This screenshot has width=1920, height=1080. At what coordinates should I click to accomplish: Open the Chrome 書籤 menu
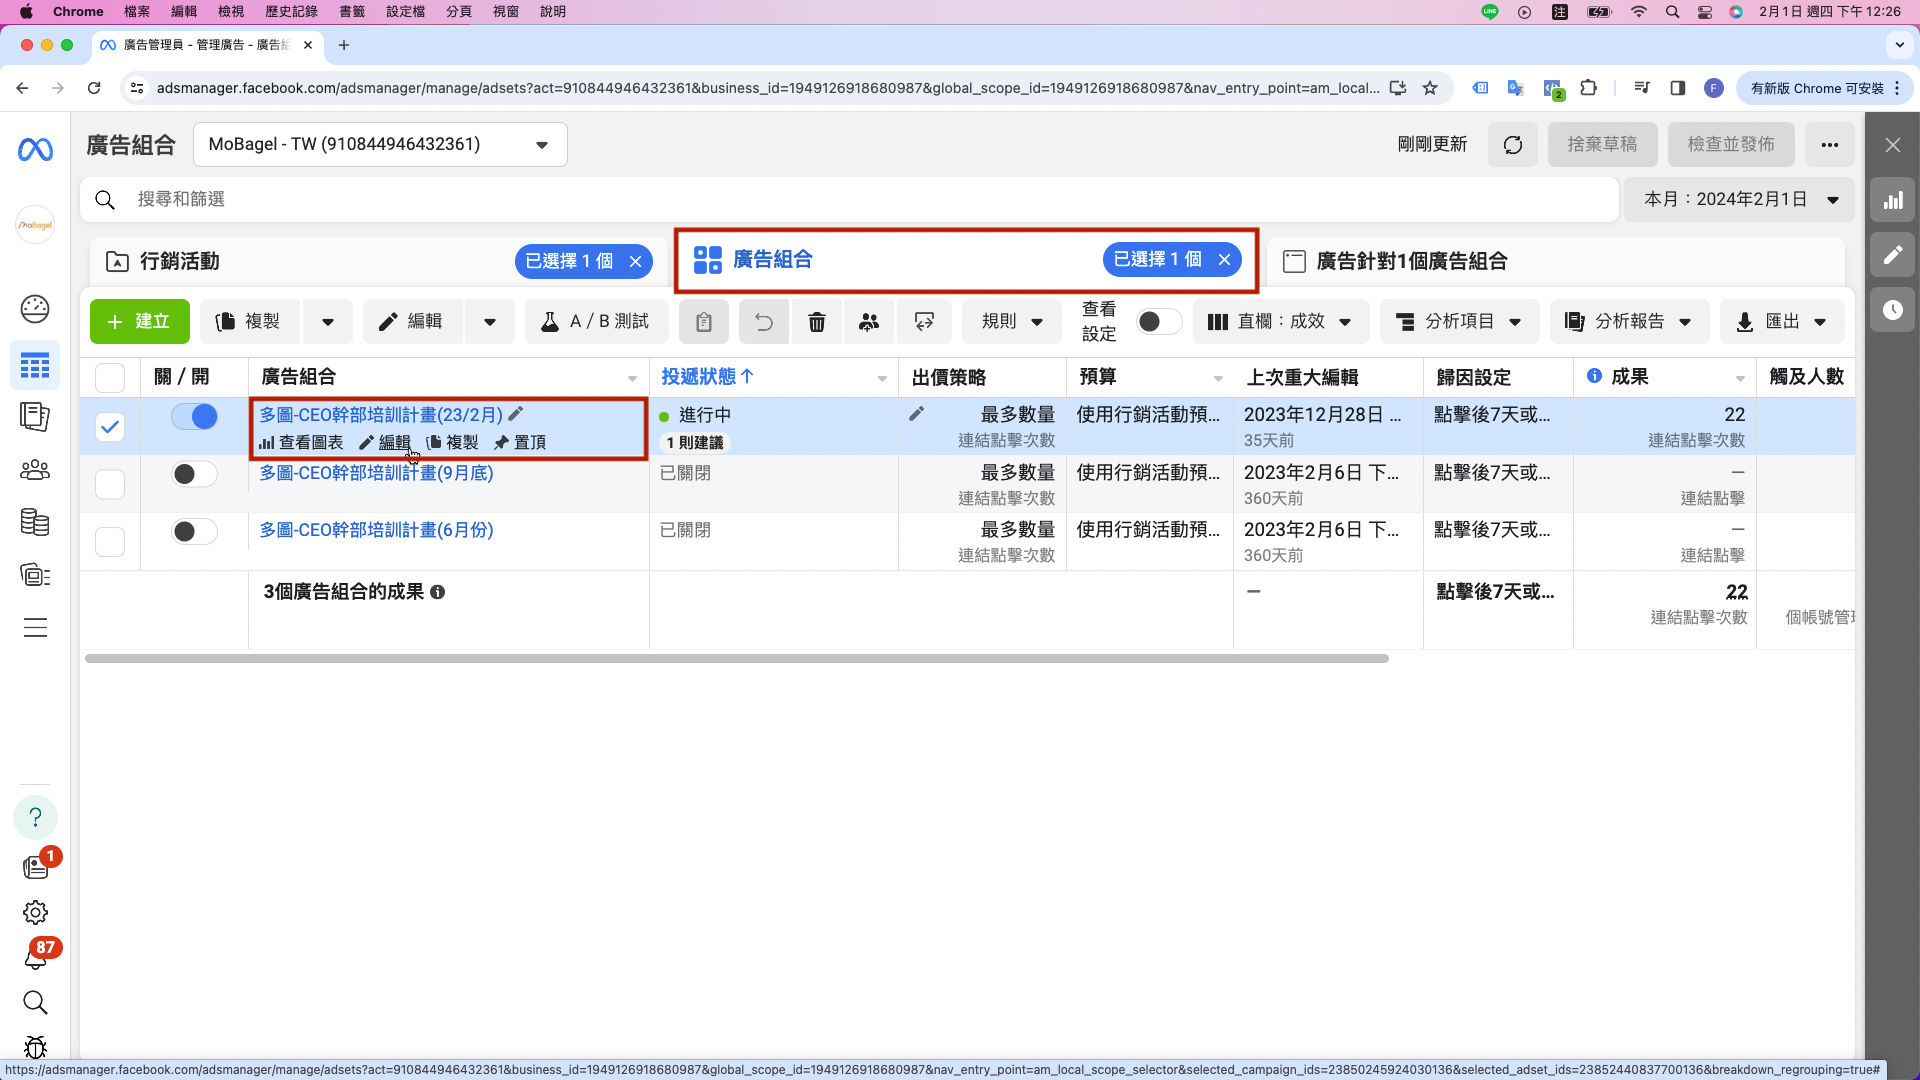pos(352,12)
